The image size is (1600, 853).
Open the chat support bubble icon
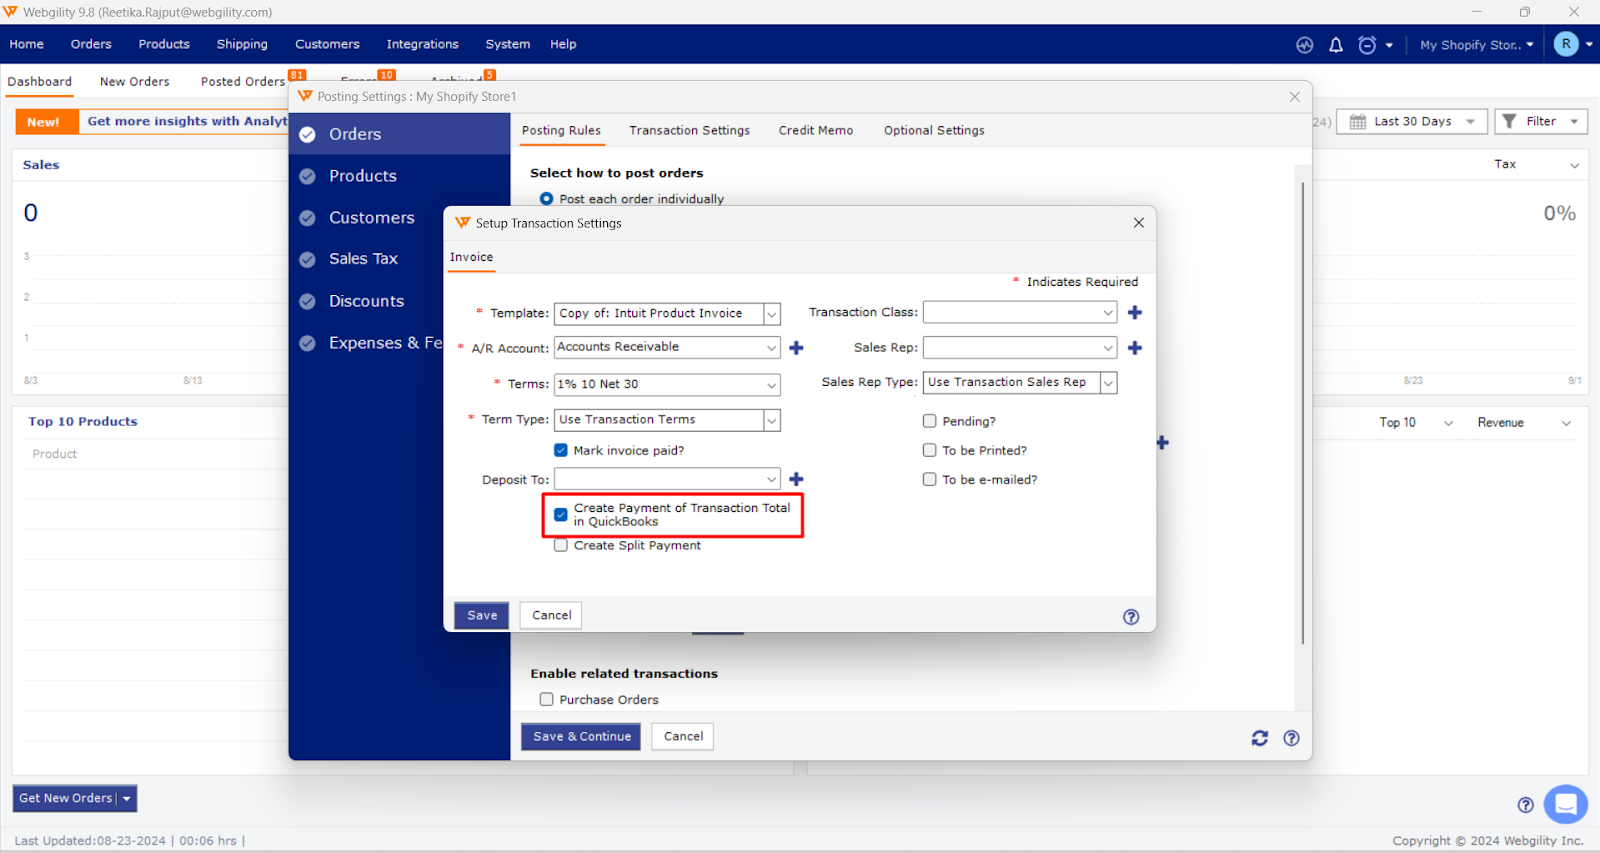[1565, 804]
